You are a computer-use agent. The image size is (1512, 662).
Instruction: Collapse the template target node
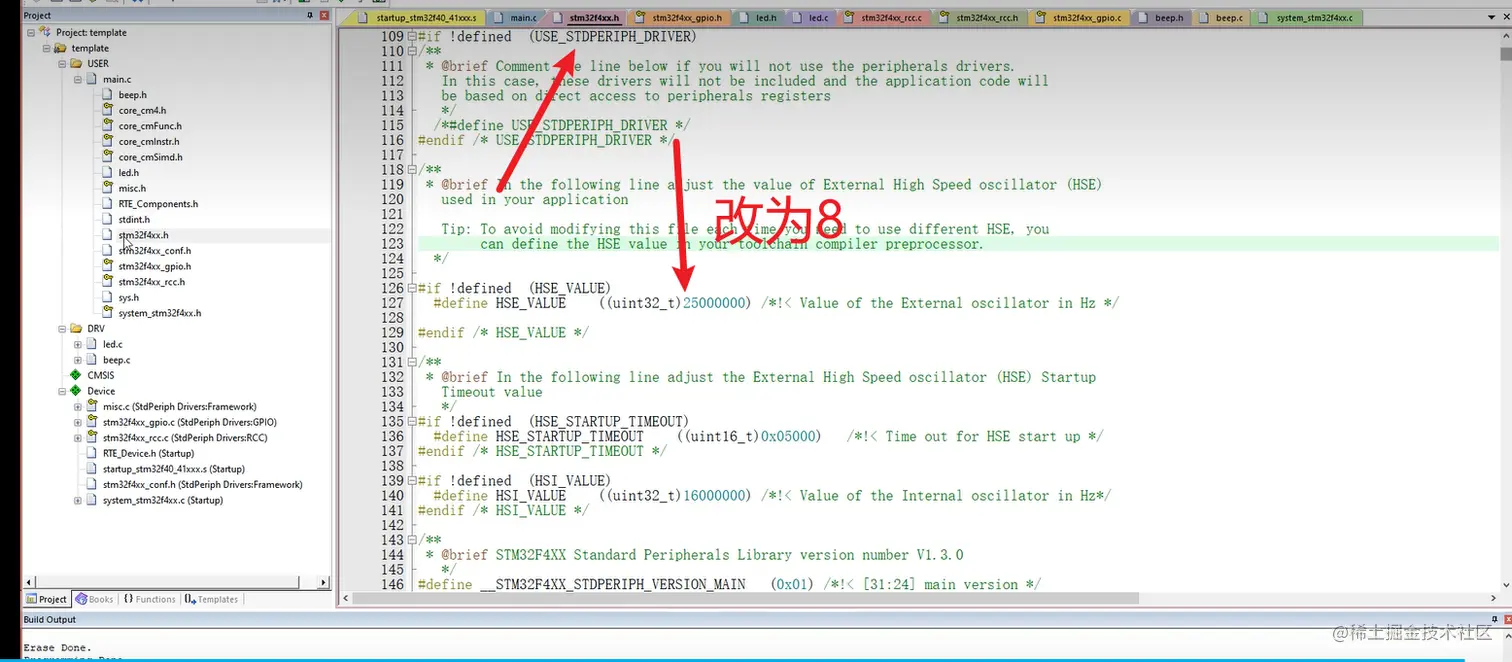(46, 48)
